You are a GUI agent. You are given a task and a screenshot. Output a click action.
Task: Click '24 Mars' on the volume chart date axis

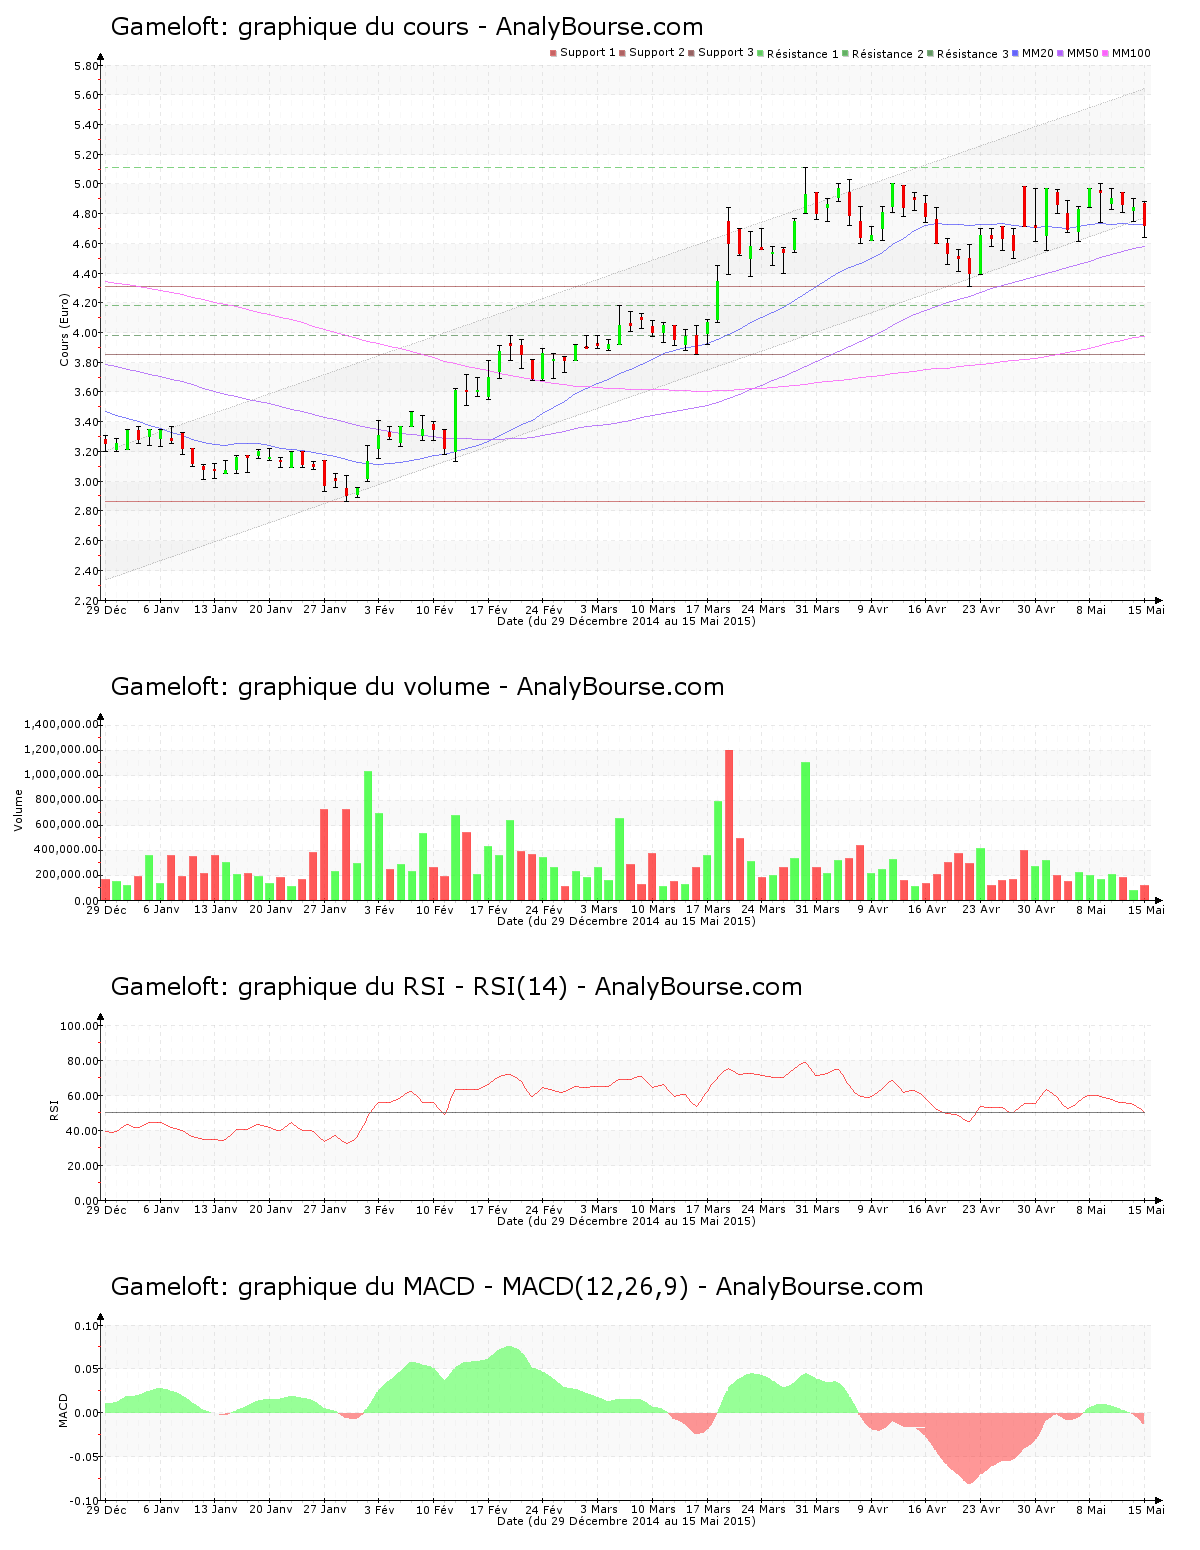763,910
